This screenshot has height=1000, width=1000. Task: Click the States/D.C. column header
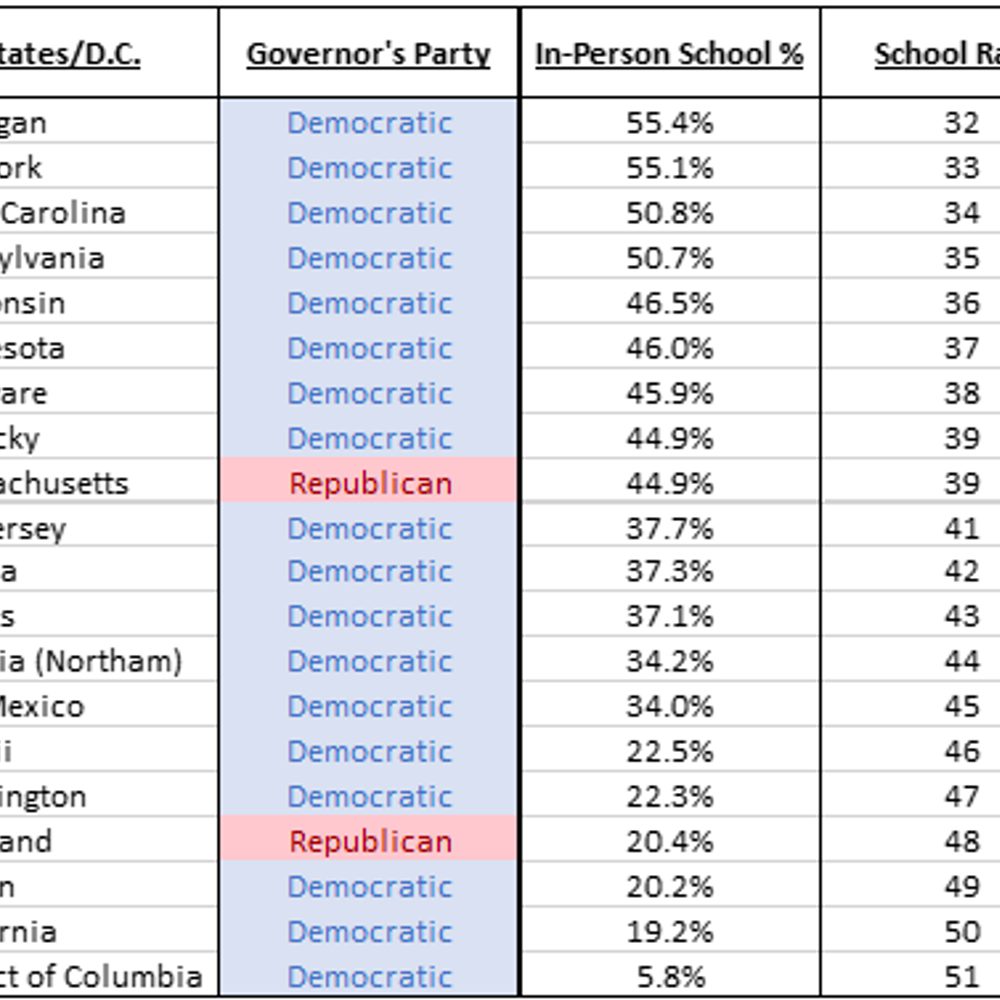[x=108, y=54]
